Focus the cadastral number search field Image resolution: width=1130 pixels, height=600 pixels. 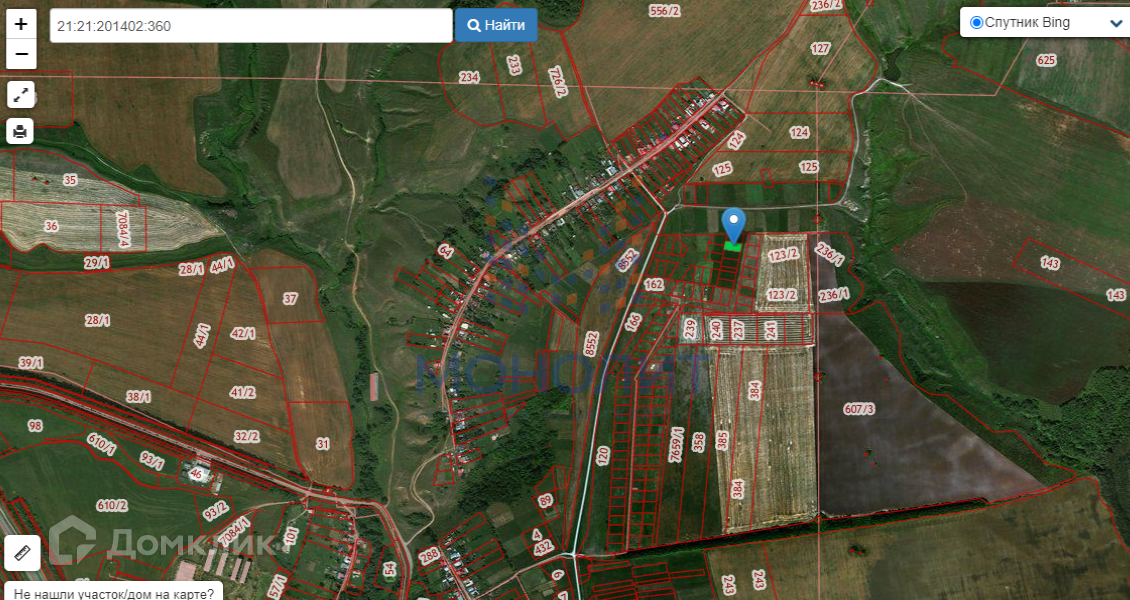[x=251, y=26]
